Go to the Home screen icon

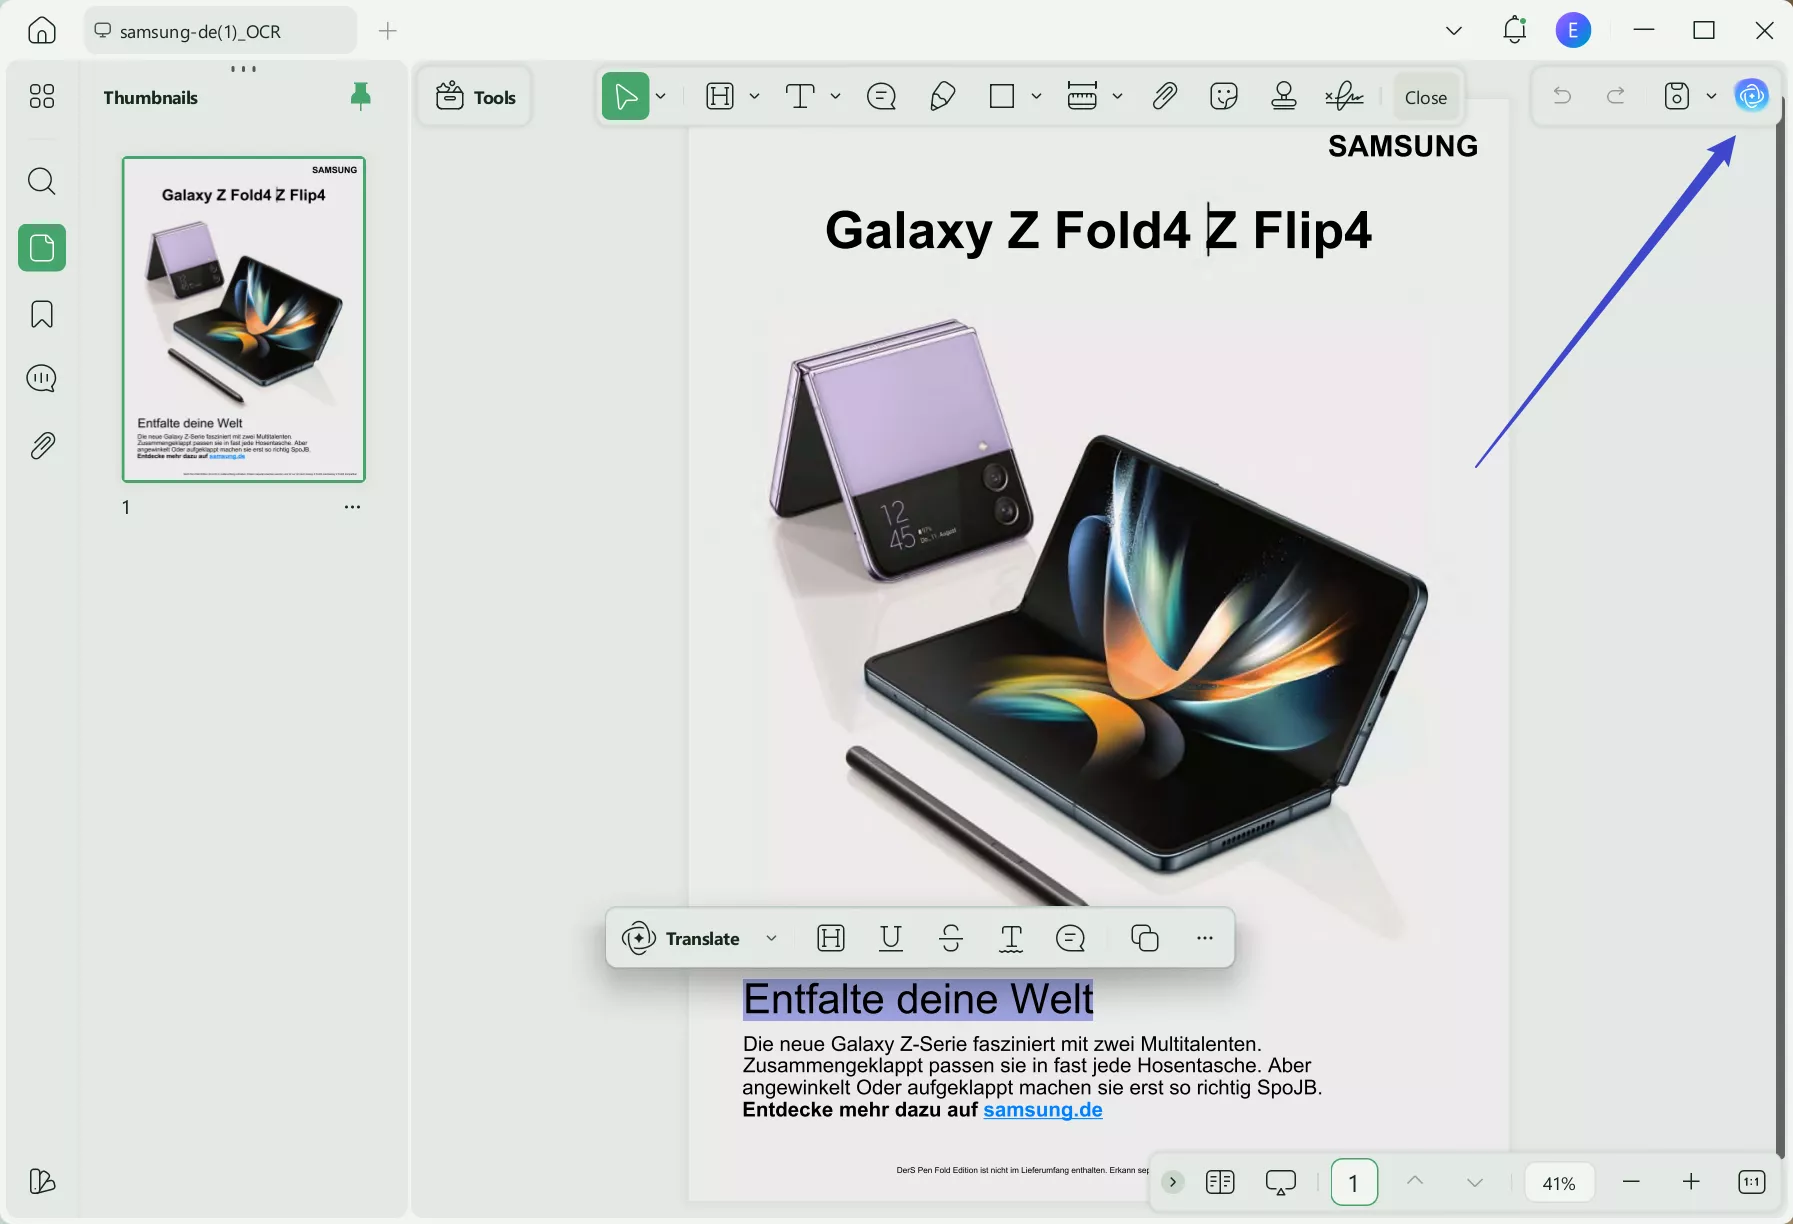[x=41, y=30]
